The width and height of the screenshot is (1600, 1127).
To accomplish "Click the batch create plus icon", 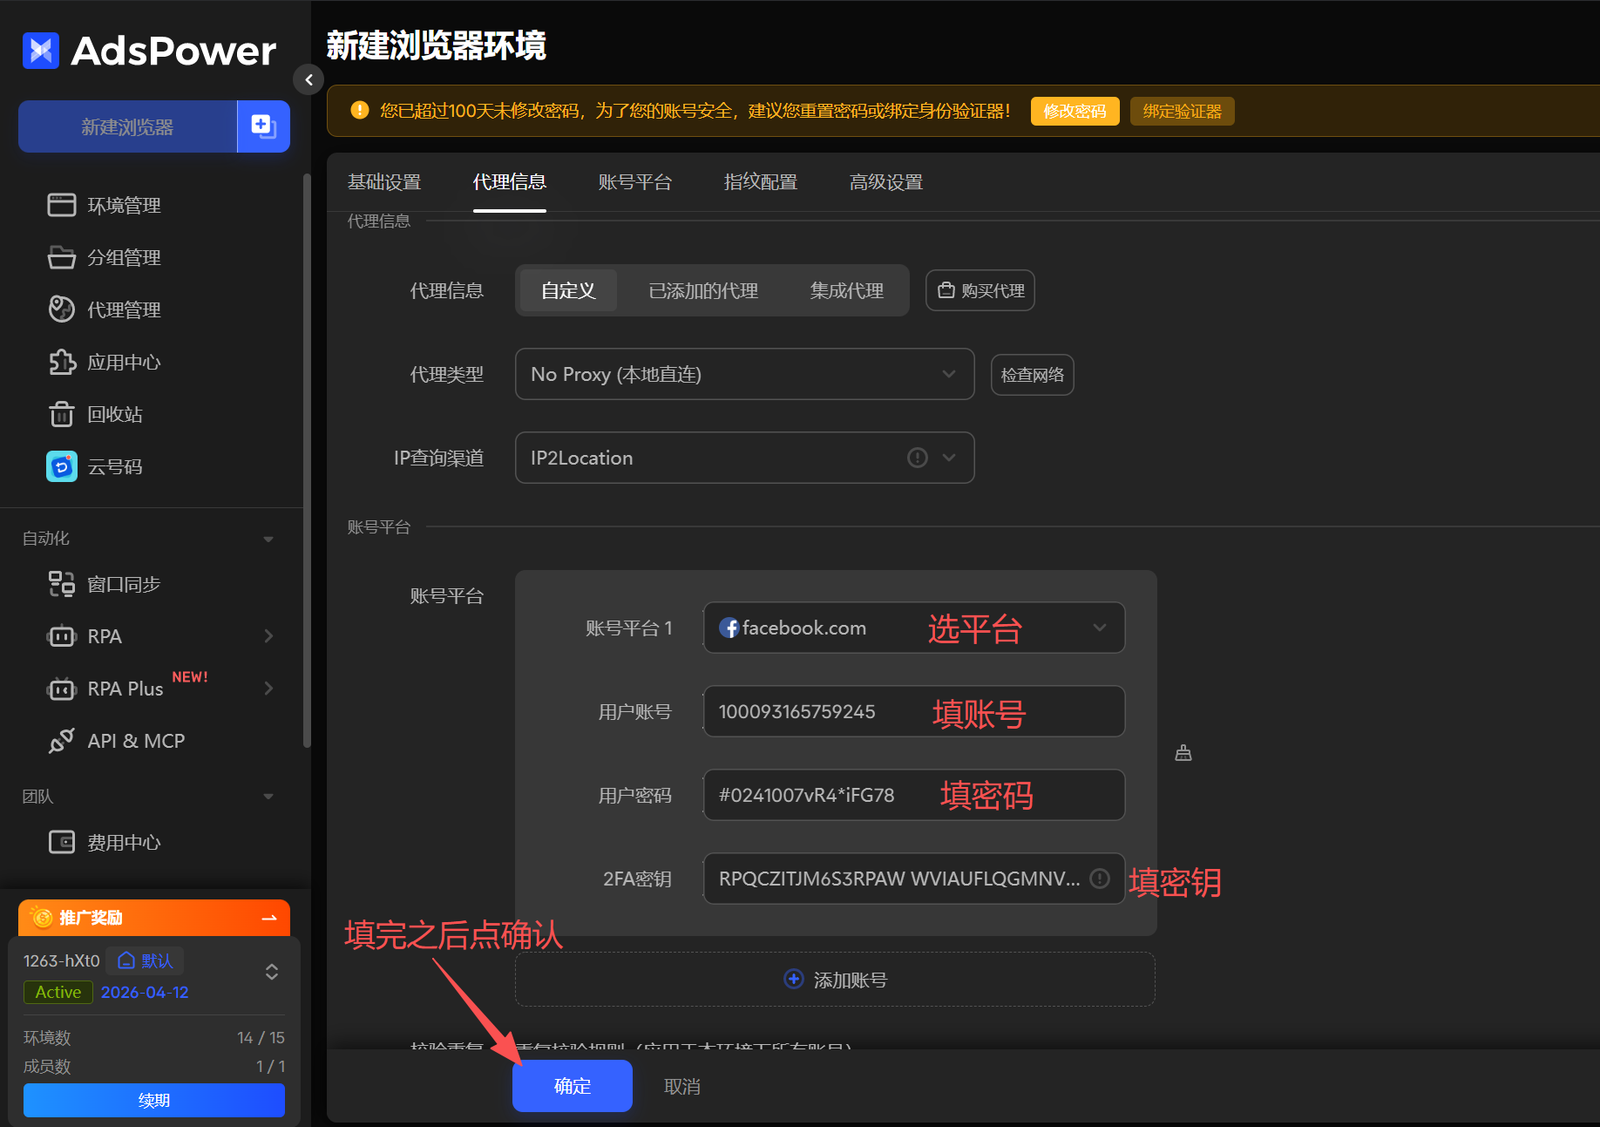I will (263, 126).
